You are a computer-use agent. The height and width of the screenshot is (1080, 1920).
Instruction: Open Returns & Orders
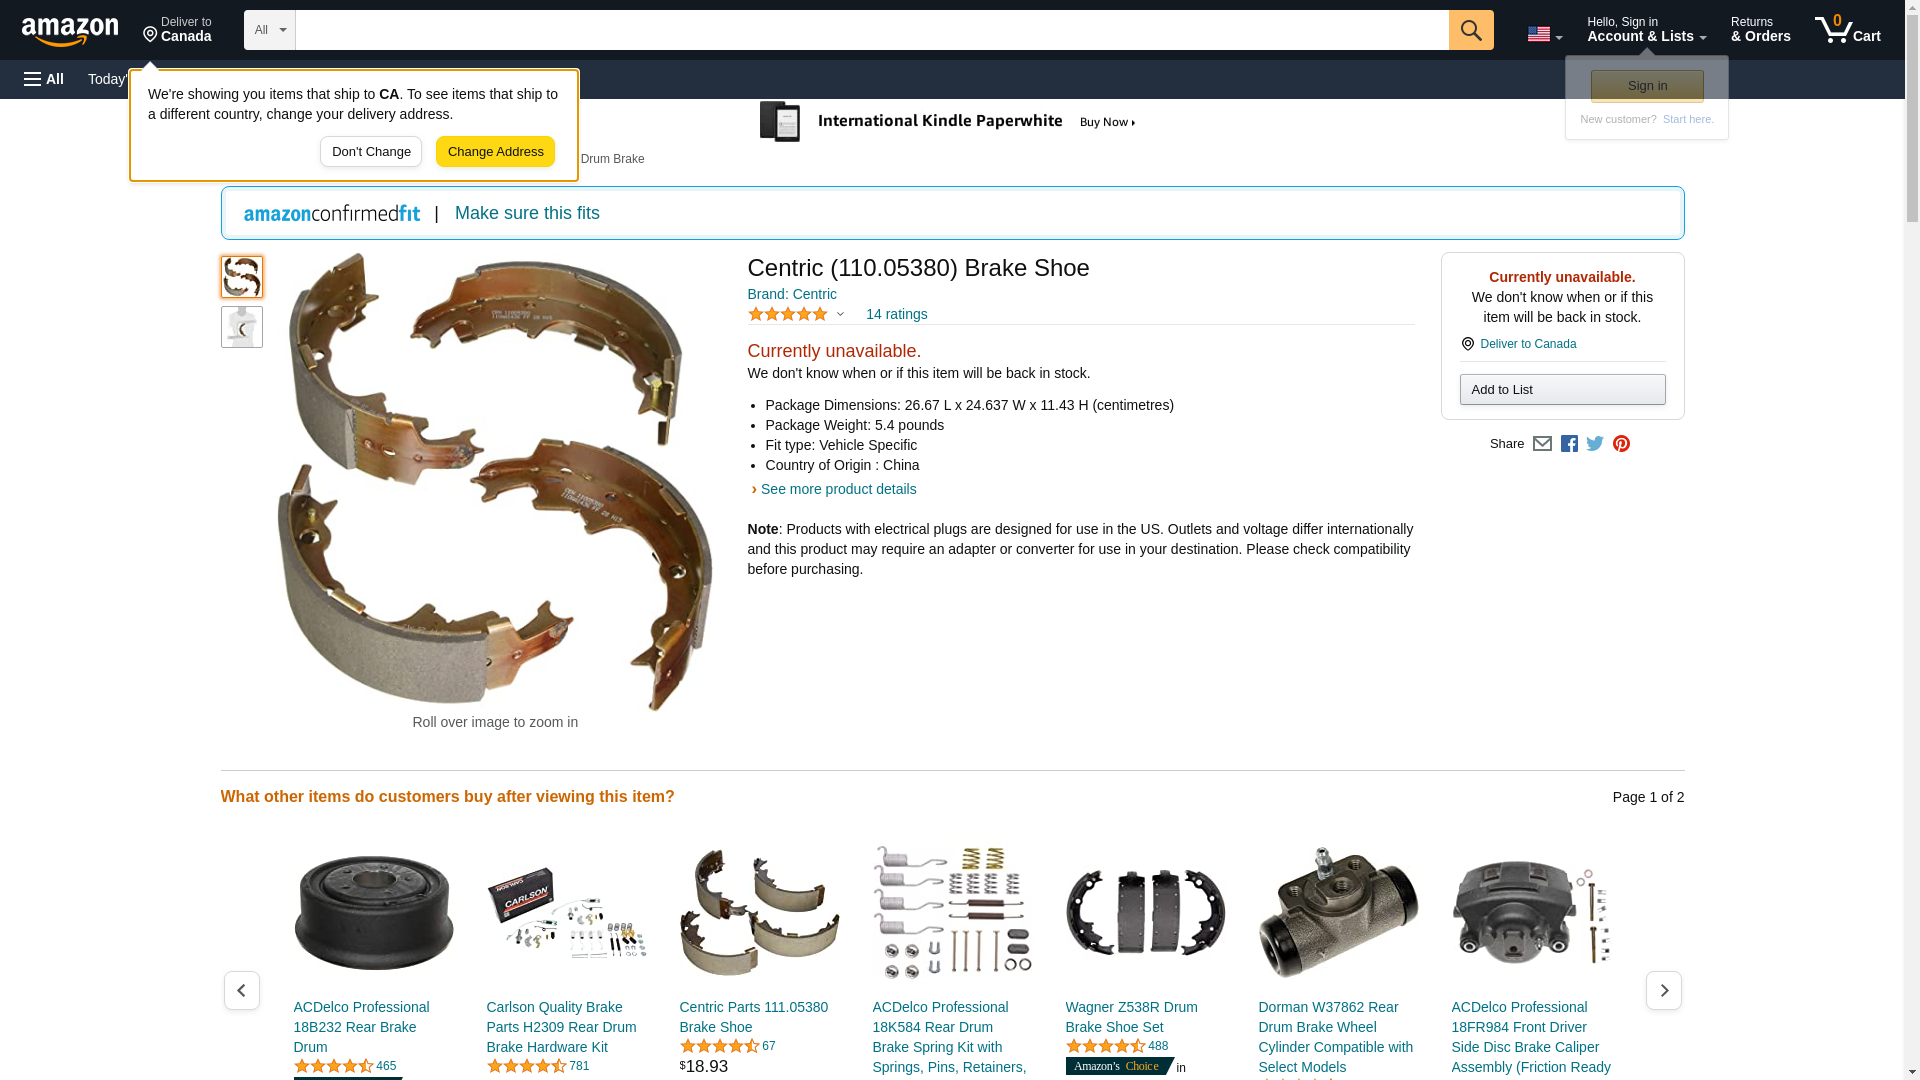click(x=1760, y=29)
